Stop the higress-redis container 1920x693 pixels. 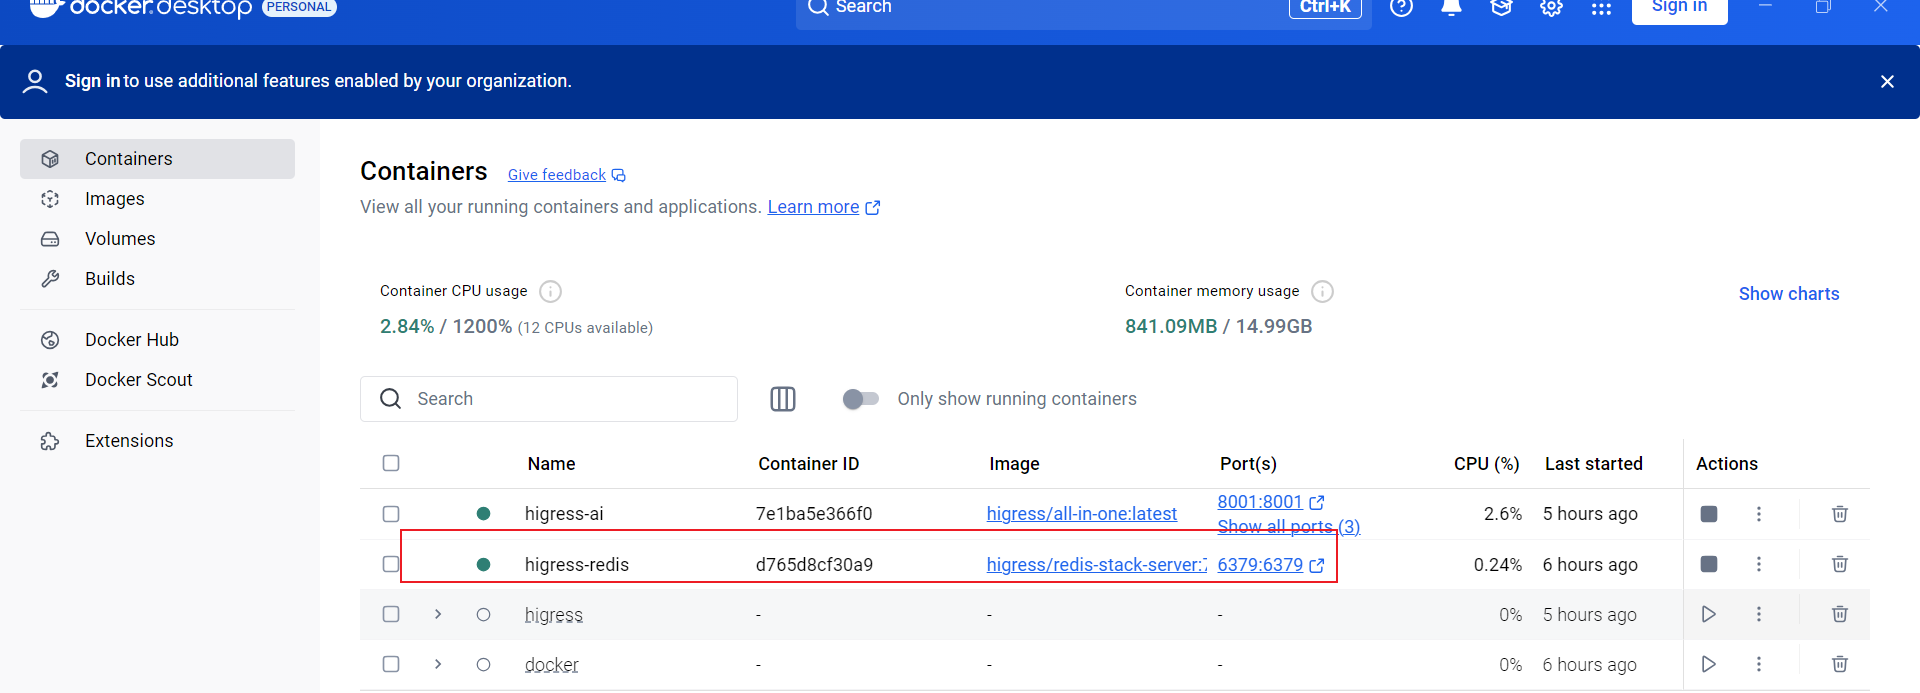click(x=1709, y=564)
